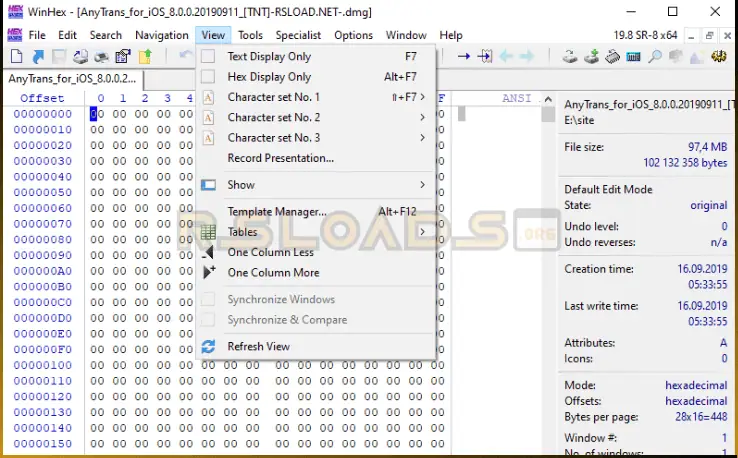Select One Column More menu entry
Viewport: 738px width, 458px height.
273,272
